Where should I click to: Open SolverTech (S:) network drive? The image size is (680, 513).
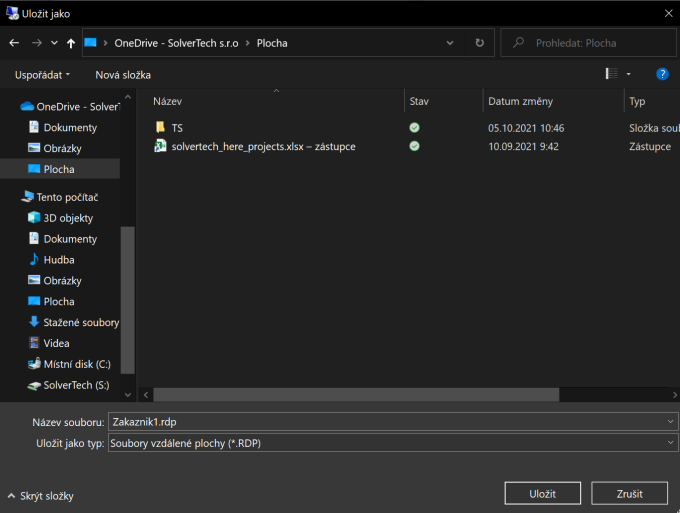[x=76, y=385]
